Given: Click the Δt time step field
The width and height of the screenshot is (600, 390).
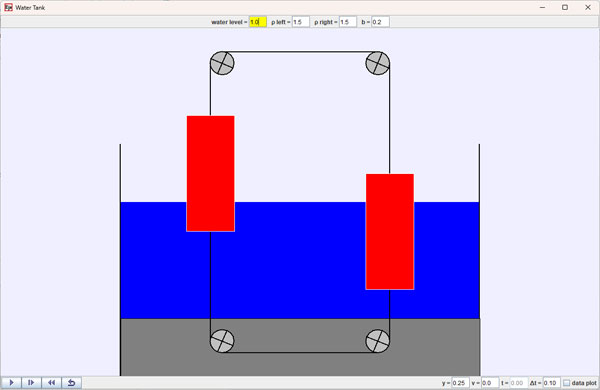Looking at the screenshot, I should point(551,383).
